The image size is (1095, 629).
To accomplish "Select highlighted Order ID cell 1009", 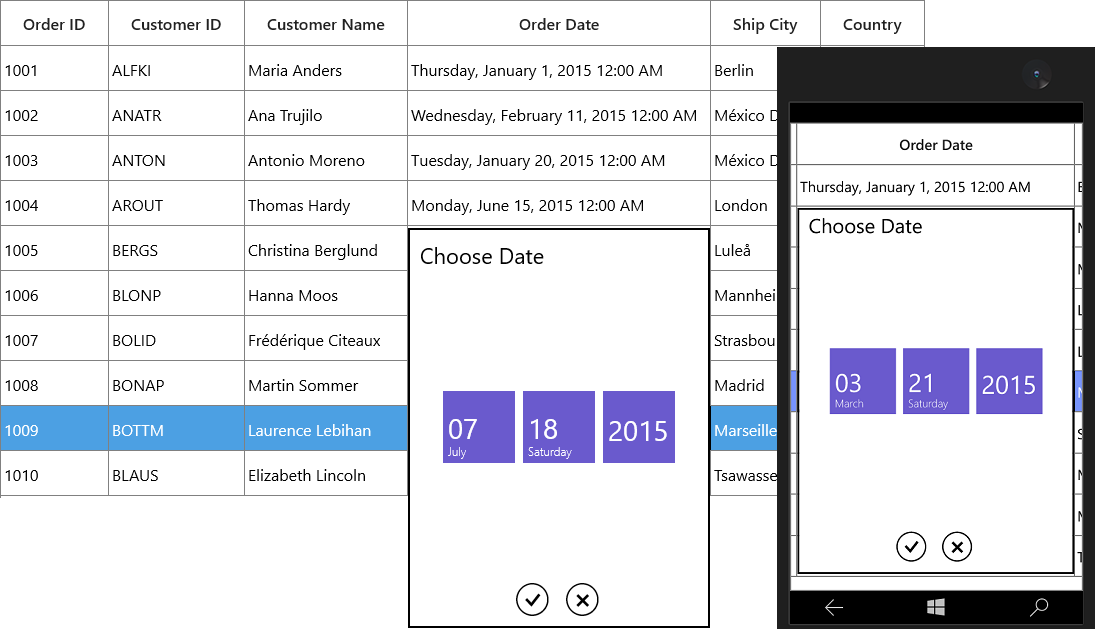I will pos(54,429).
